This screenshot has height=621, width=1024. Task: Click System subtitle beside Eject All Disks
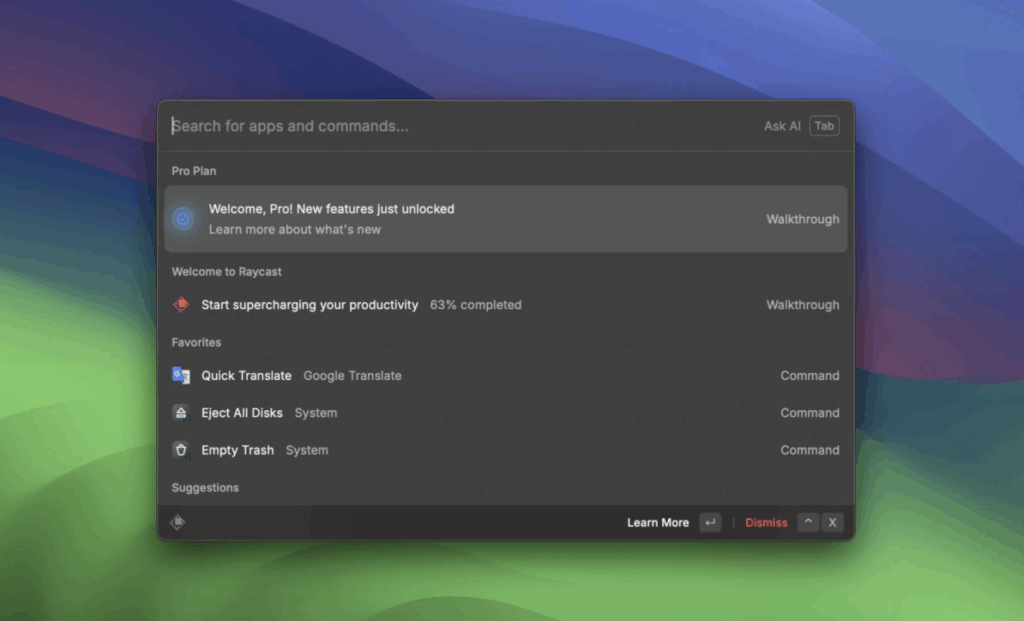point(316,413)
